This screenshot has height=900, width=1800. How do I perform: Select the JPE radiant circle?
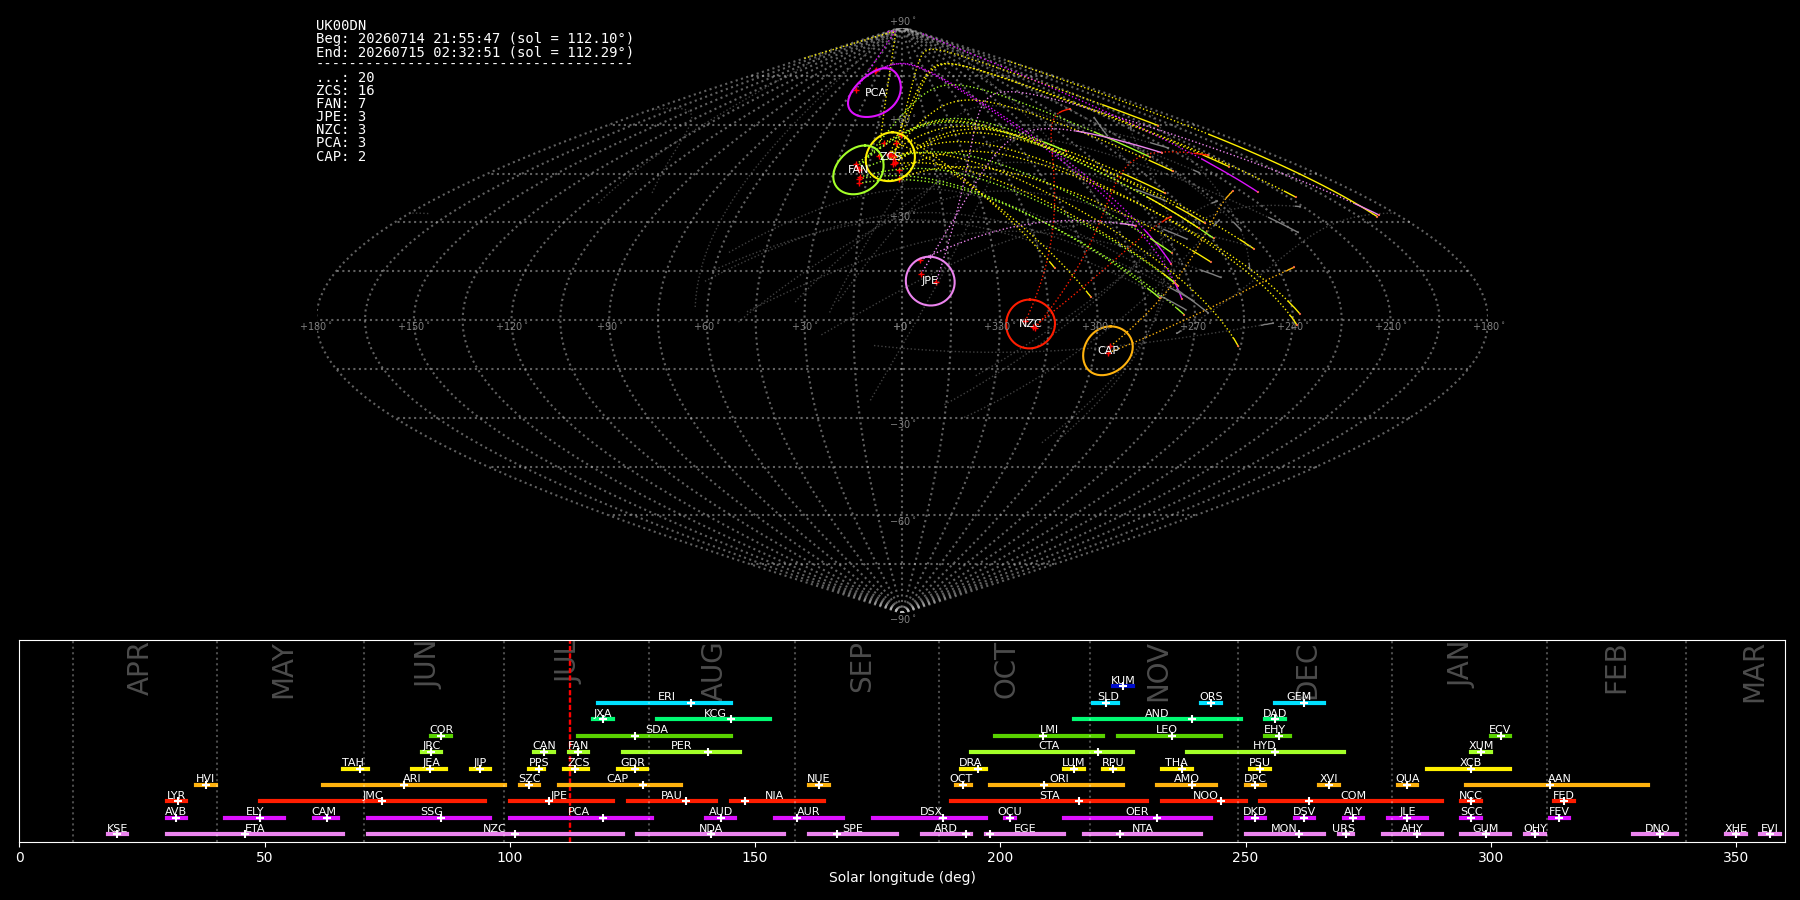(x=930, y=281)
